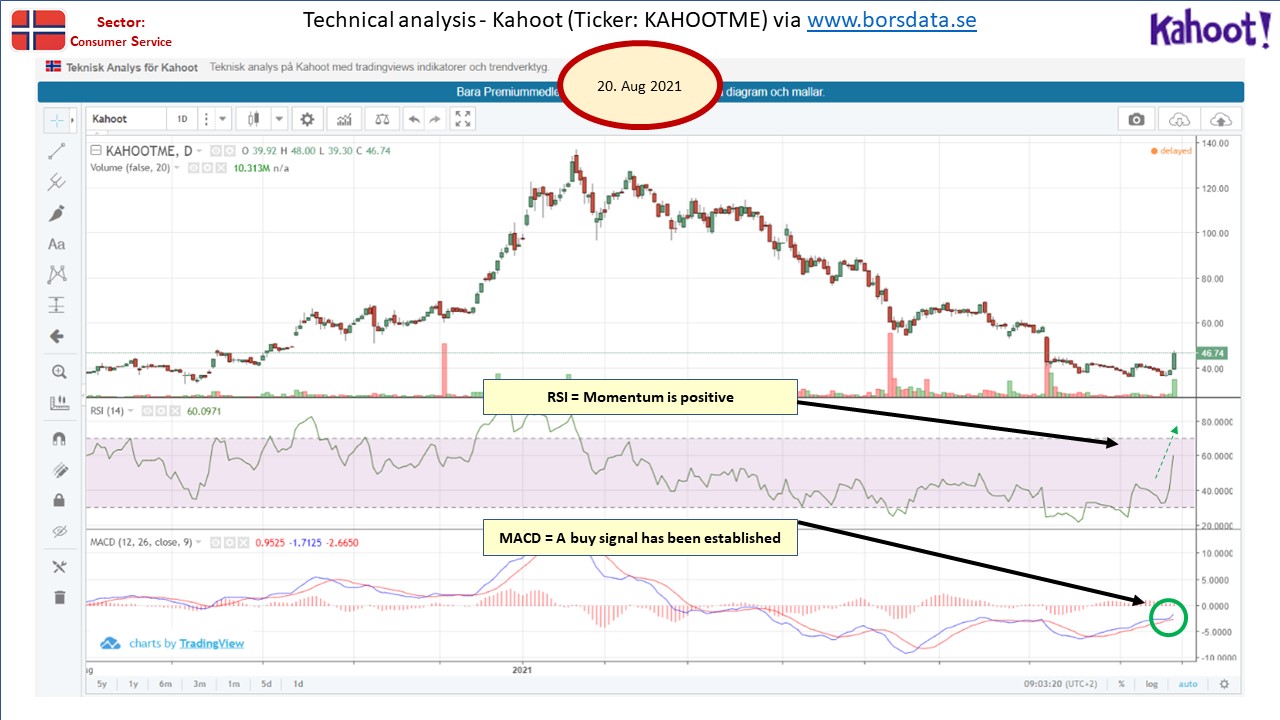This screenshot has height=720, width=1280.
Task: Expand the KAHOOTME, D symbol dropdown
Action: coord(198,151)
